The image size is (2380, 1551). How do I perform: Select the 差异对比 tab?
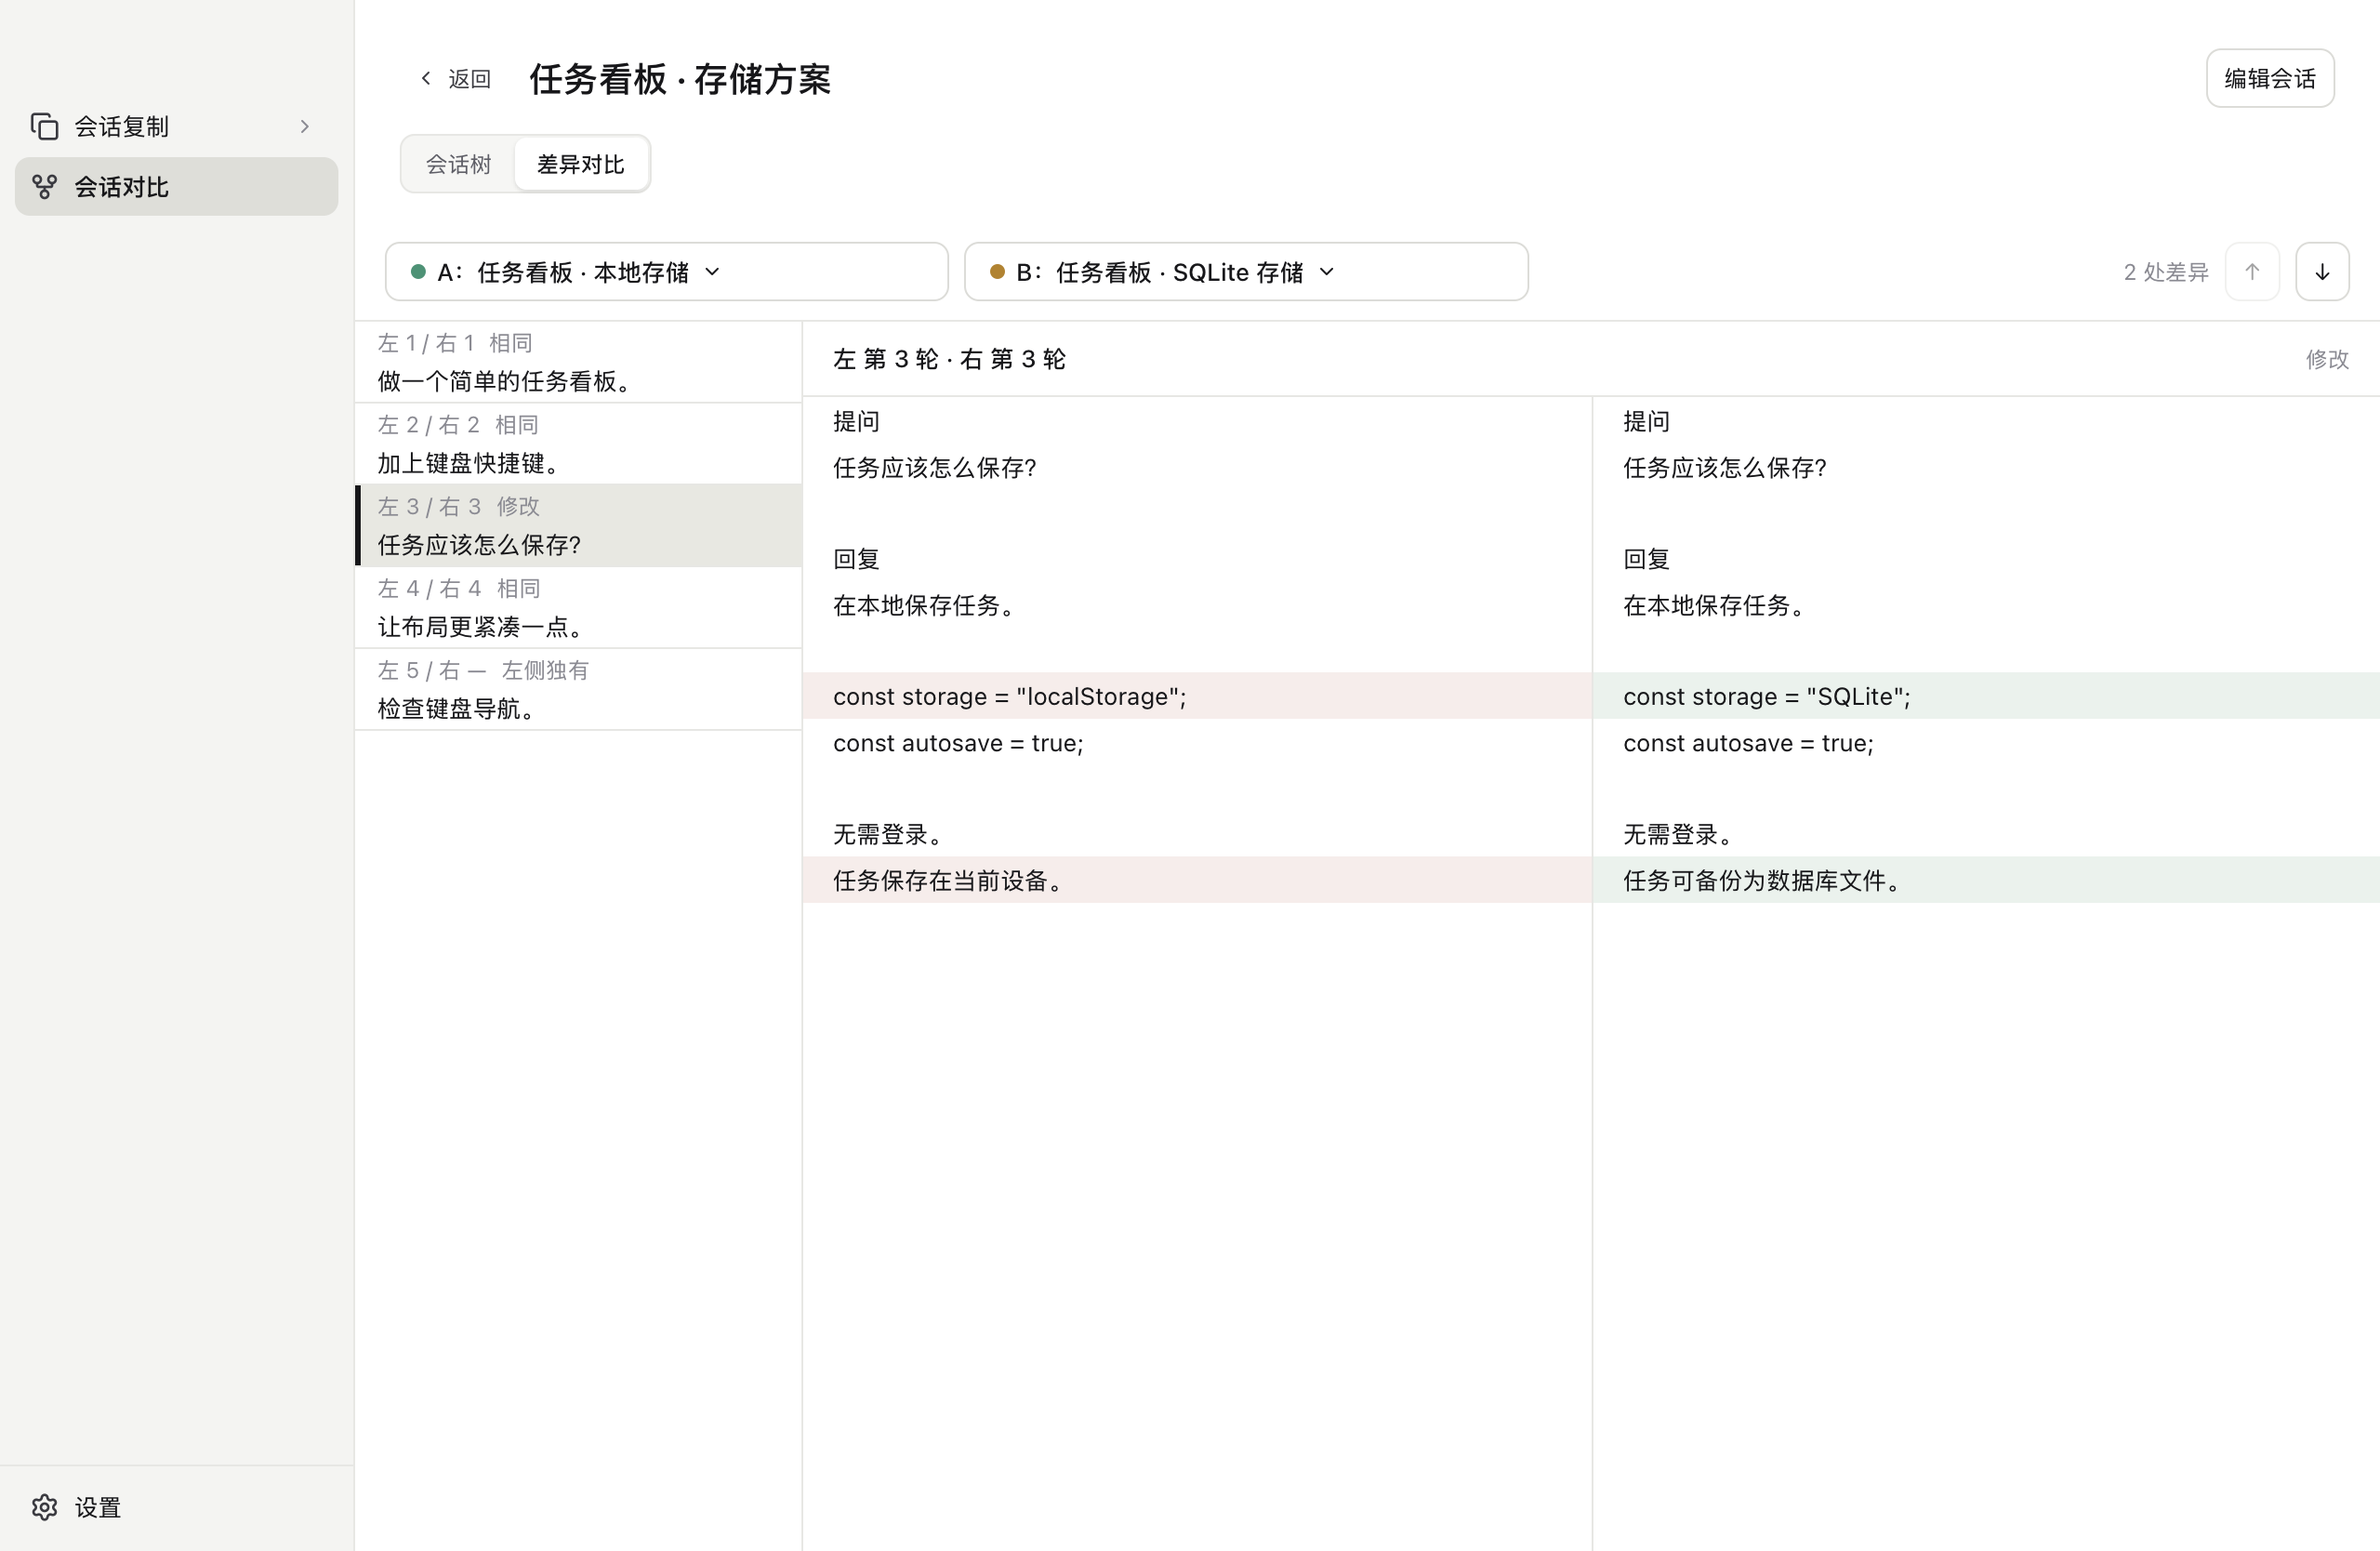(580, 164)
